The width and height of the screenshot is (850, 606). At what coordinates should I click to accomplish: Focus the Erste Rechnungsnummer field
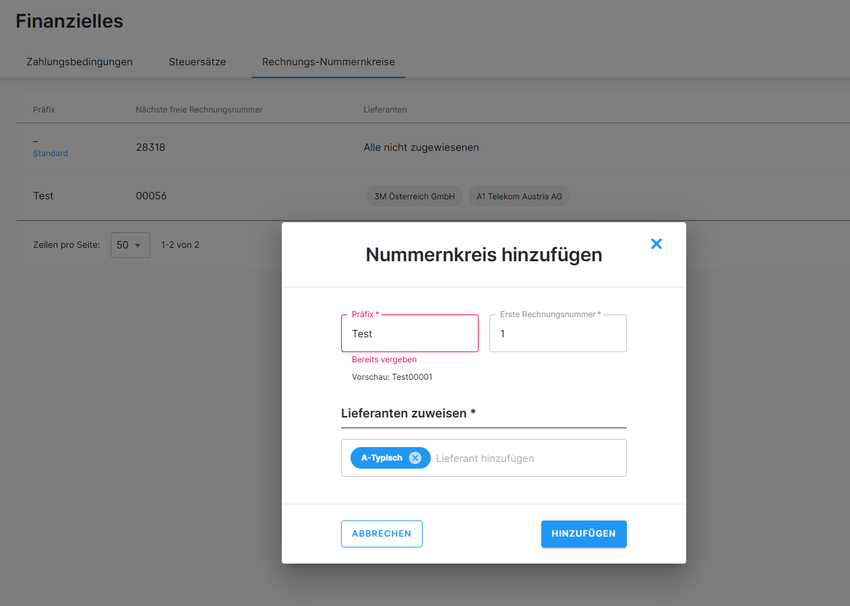[557, 334]
